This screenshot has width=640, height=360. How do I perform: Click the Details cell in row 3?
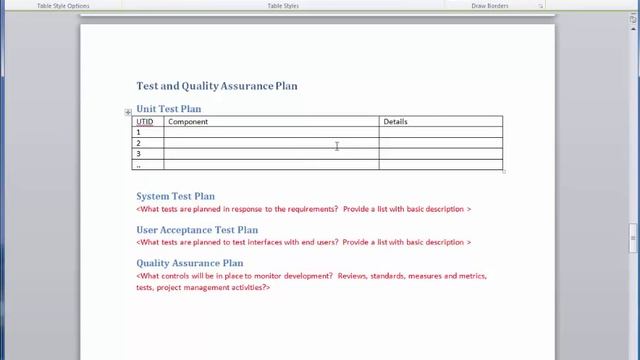(x=441, y=154)
